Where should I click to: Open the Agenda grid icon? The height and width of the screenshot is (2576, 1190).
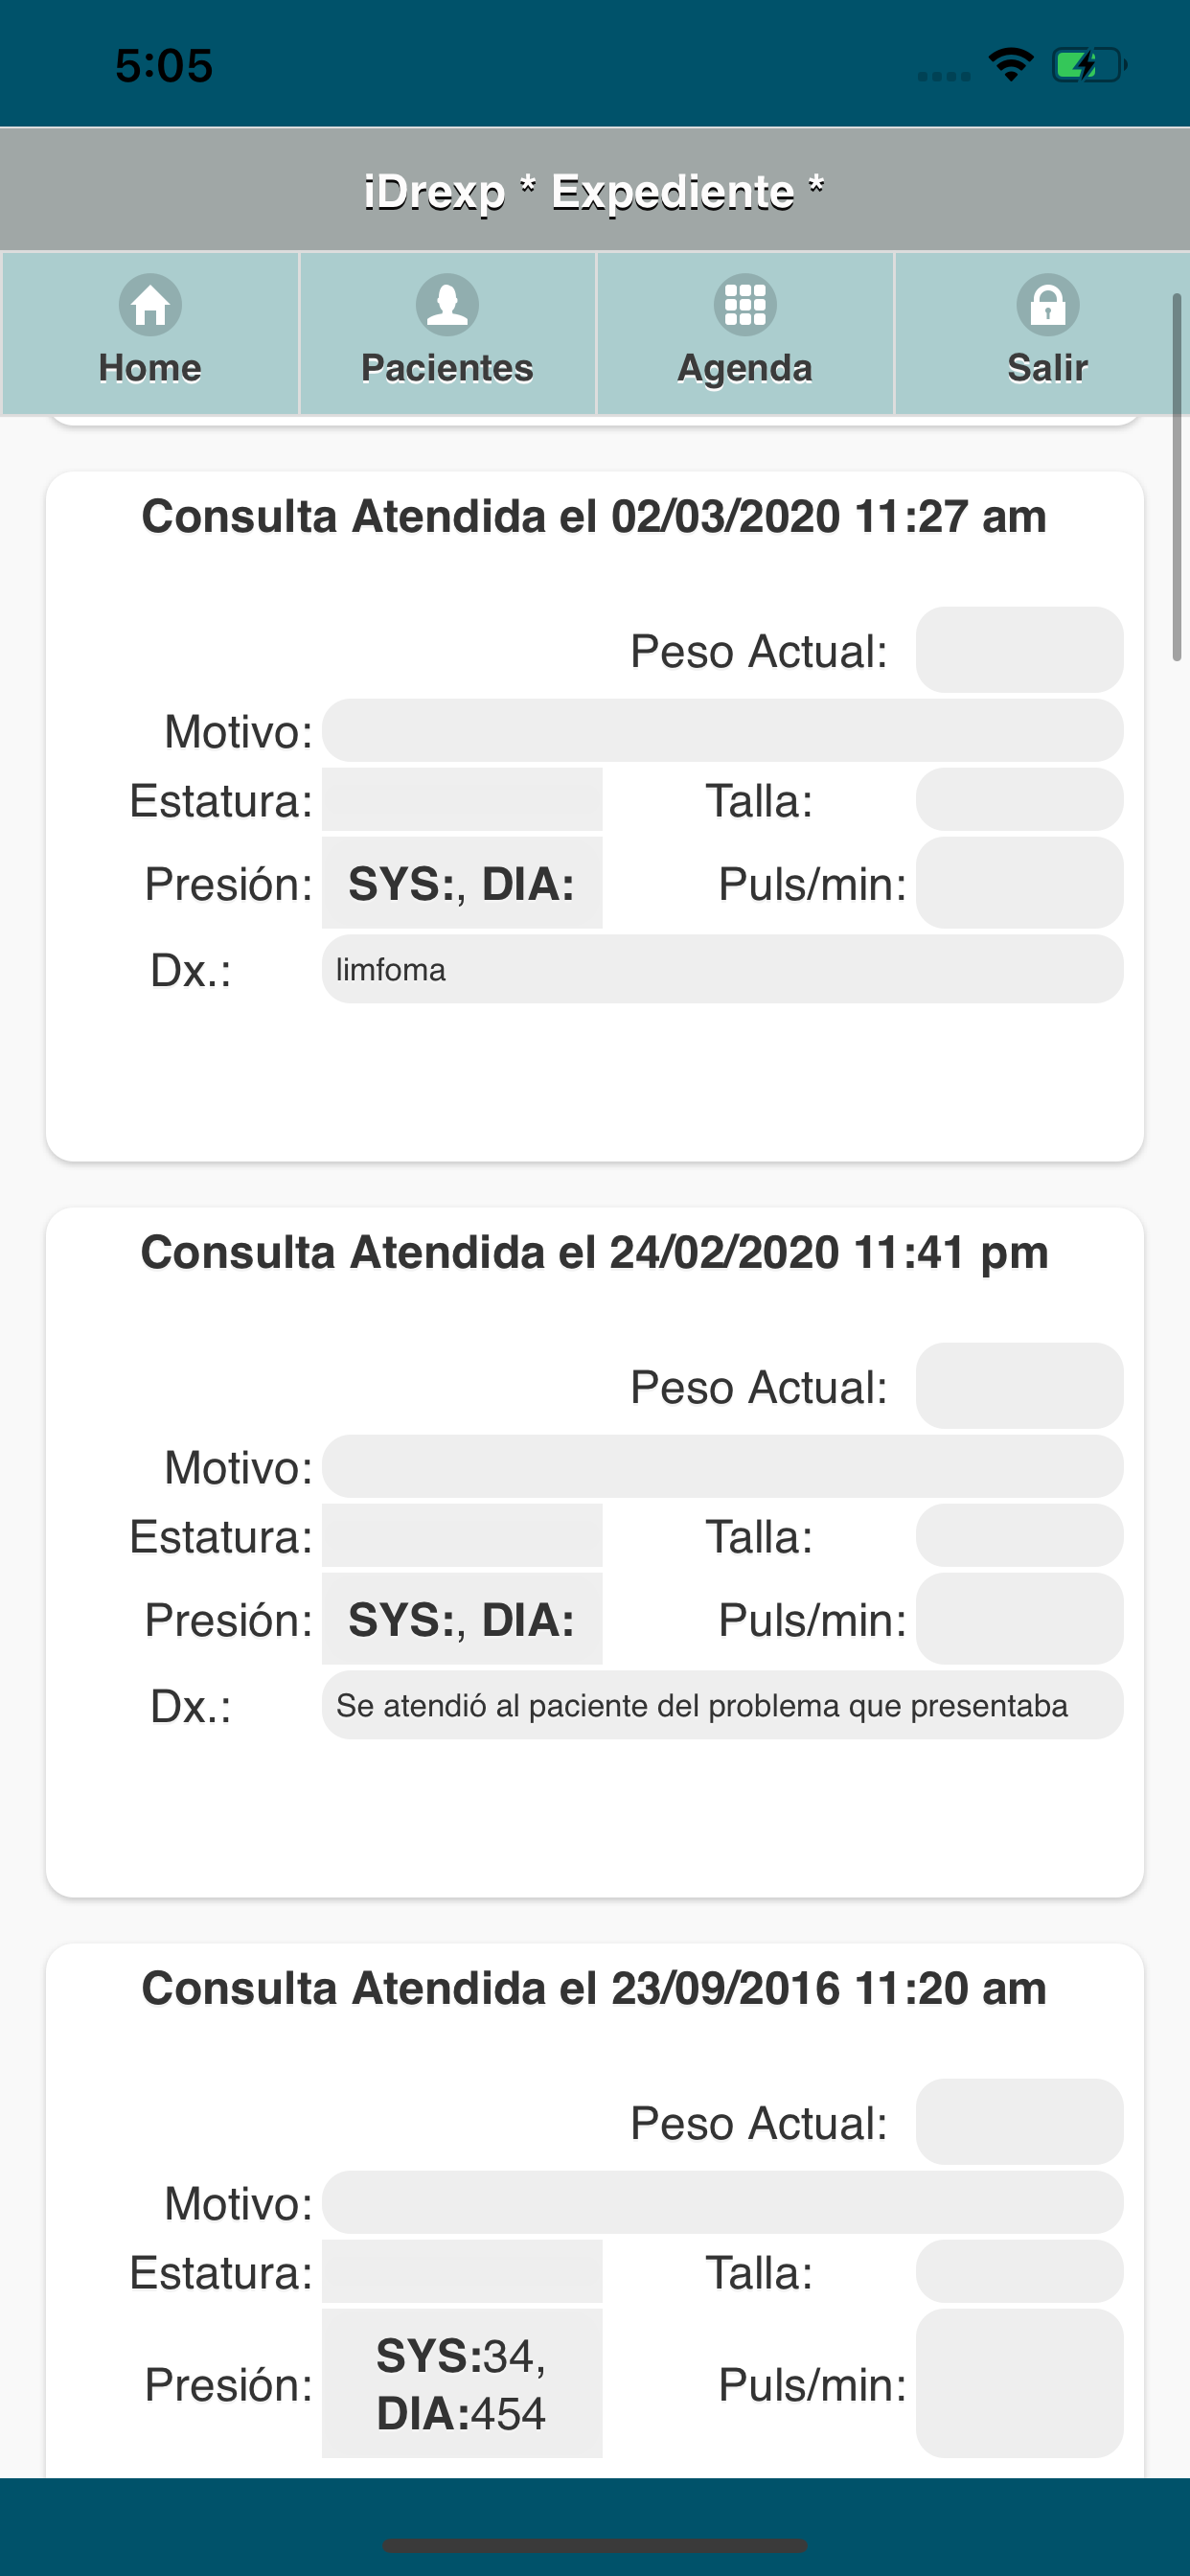(745, 305)
